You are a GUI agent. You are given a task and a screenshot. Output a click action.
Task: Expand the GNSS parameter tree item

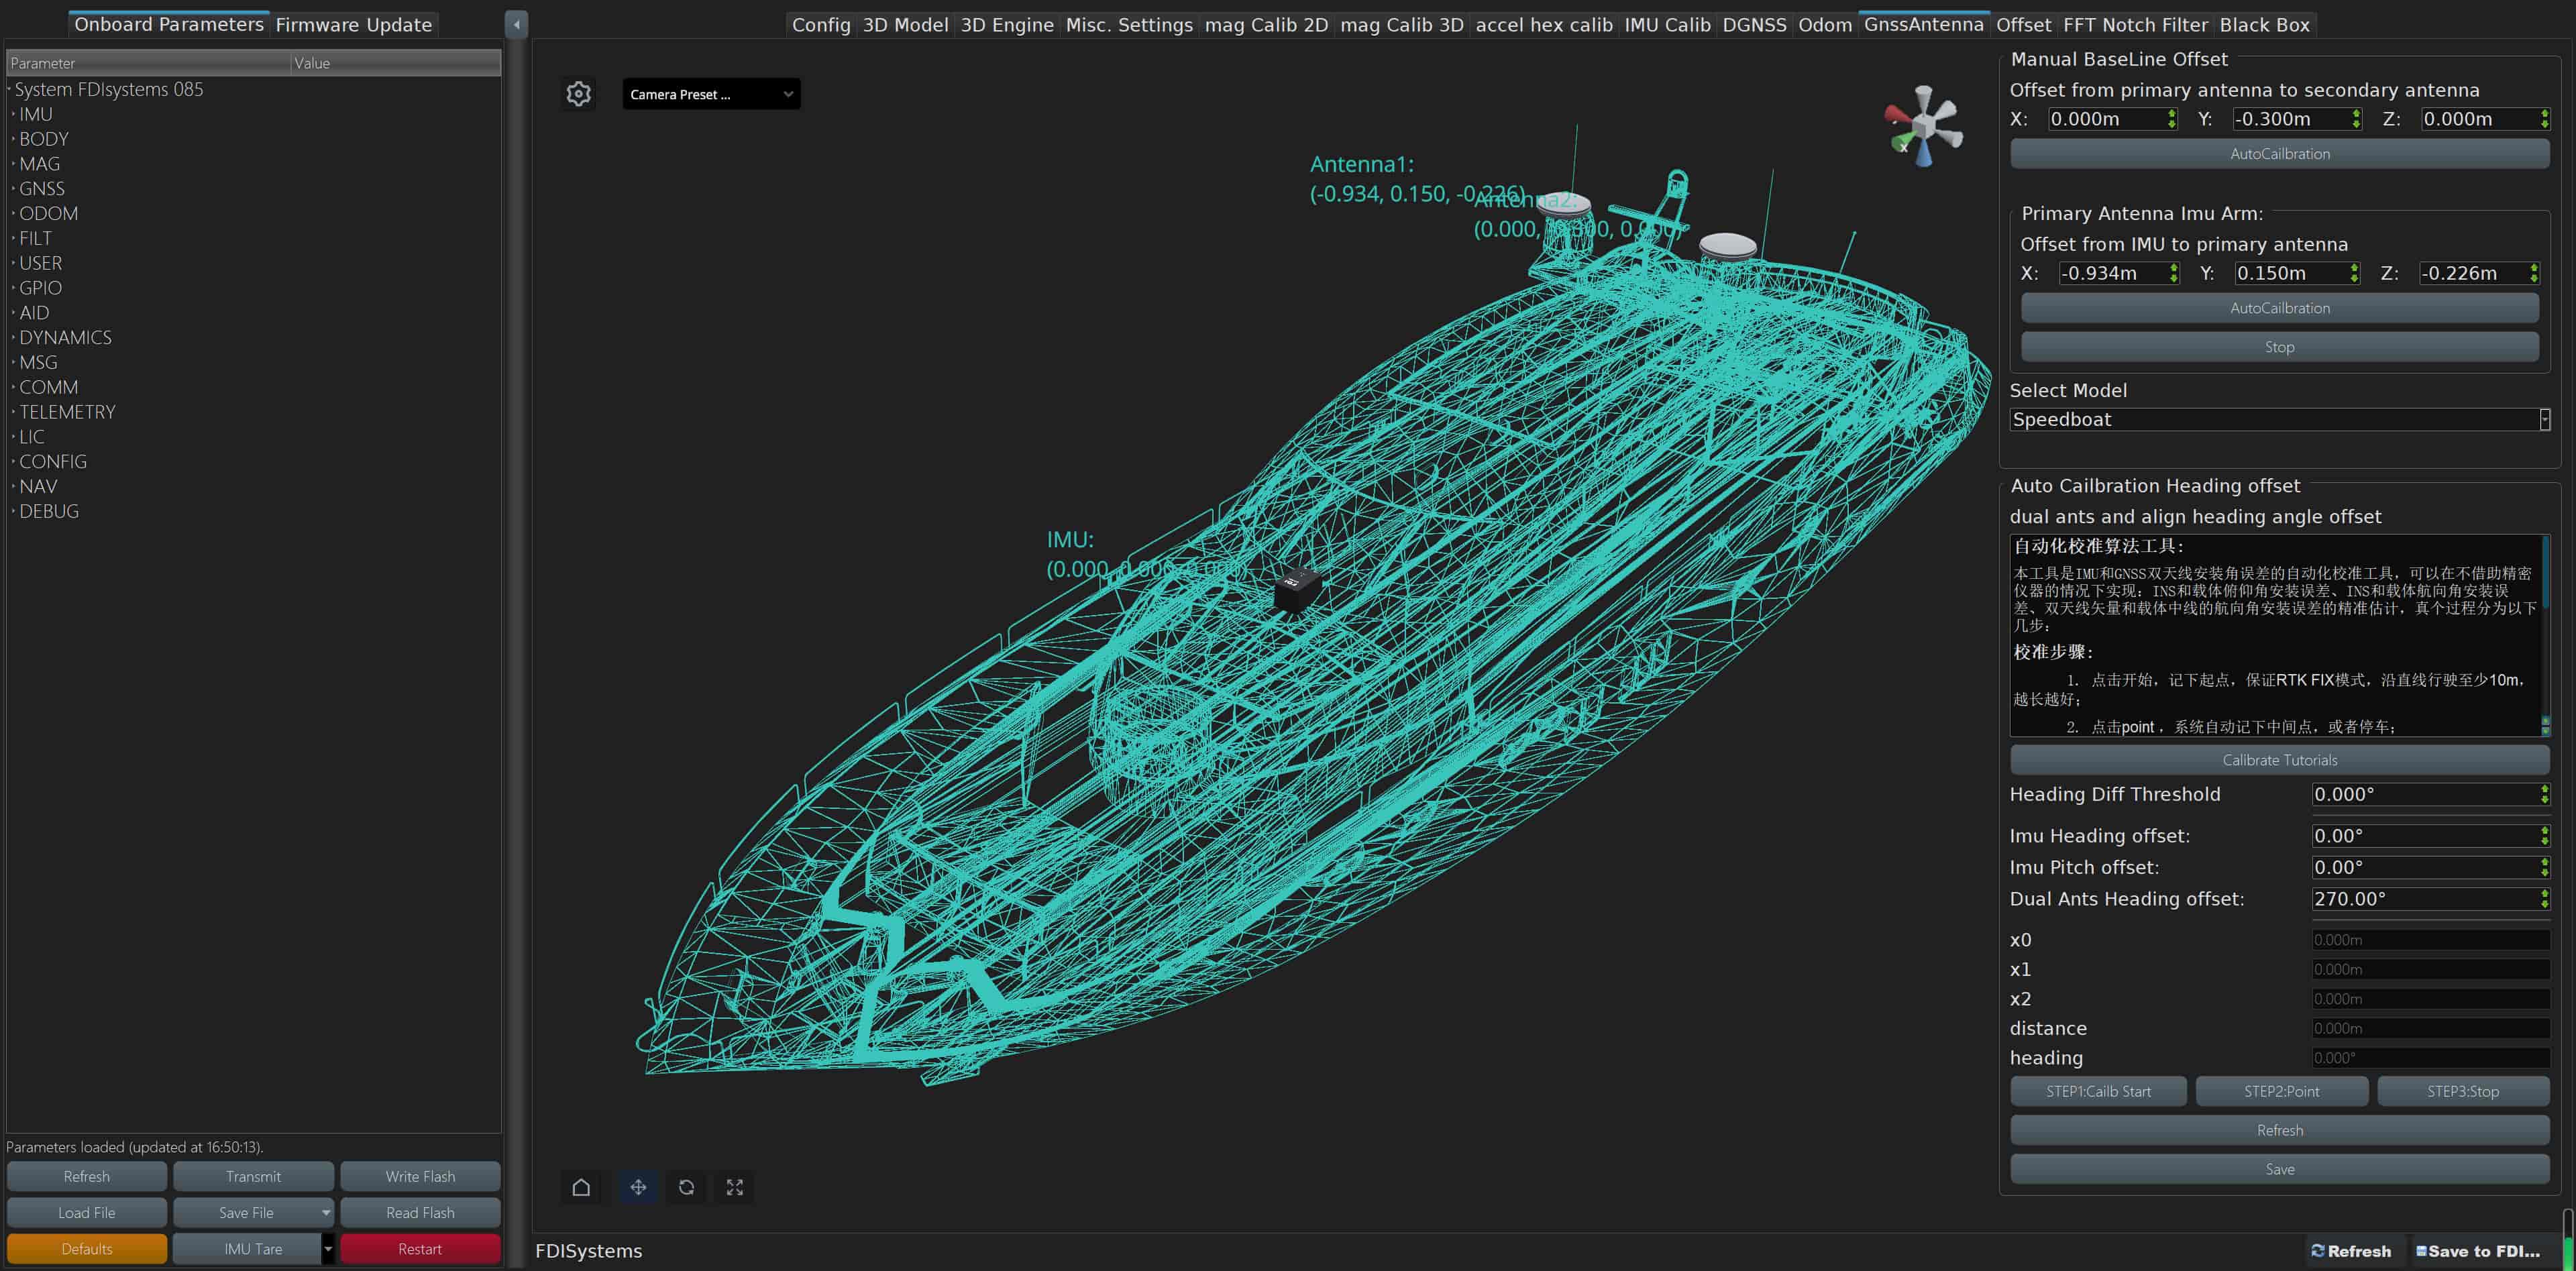(x=13, y=189)
